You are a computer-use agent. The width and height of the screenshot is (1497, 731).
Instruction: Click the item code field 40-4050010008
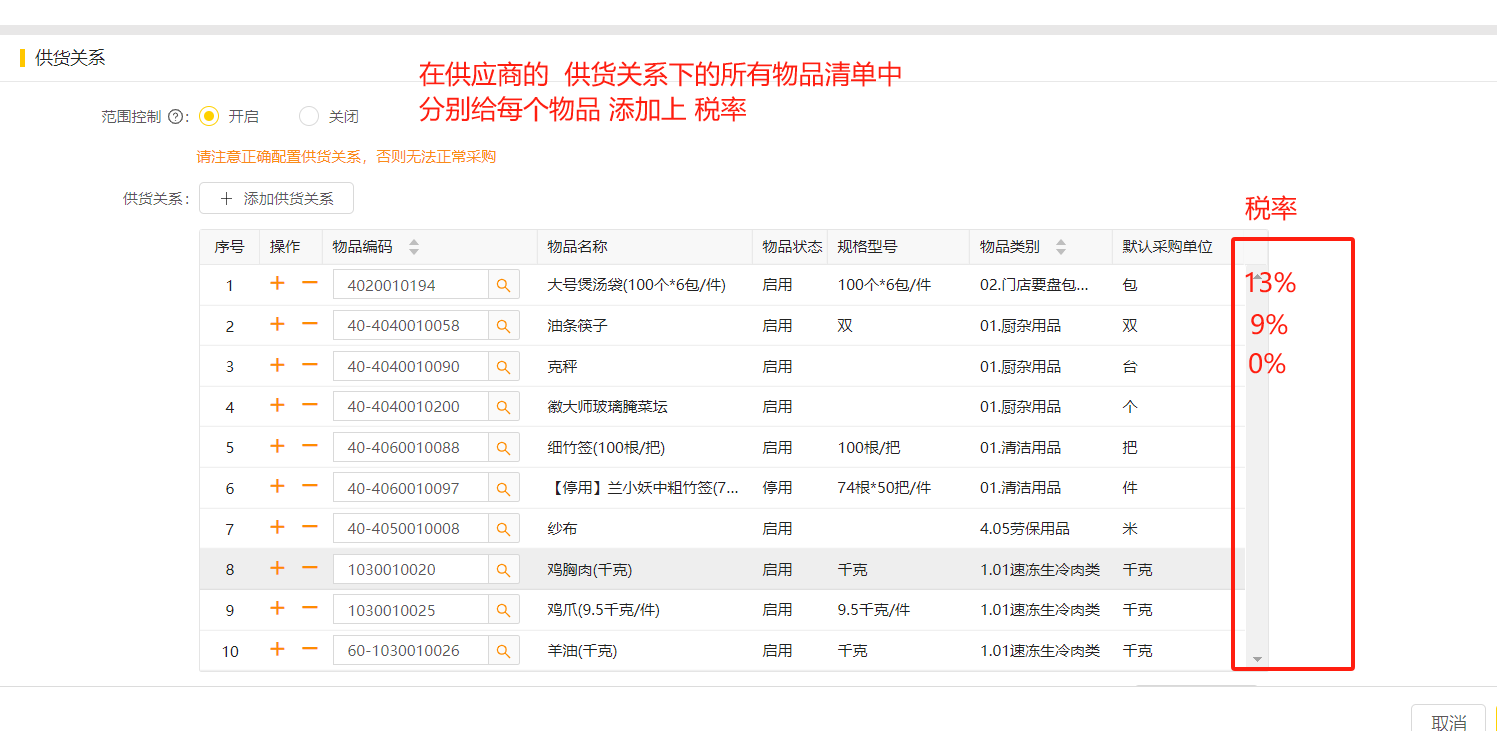coord(410,529)
